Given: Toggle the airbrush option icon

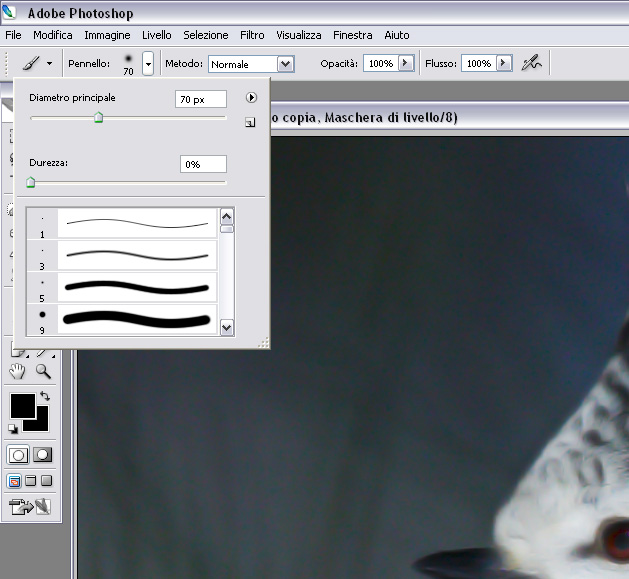Looking at the screenshot, I should coord(531,63).
